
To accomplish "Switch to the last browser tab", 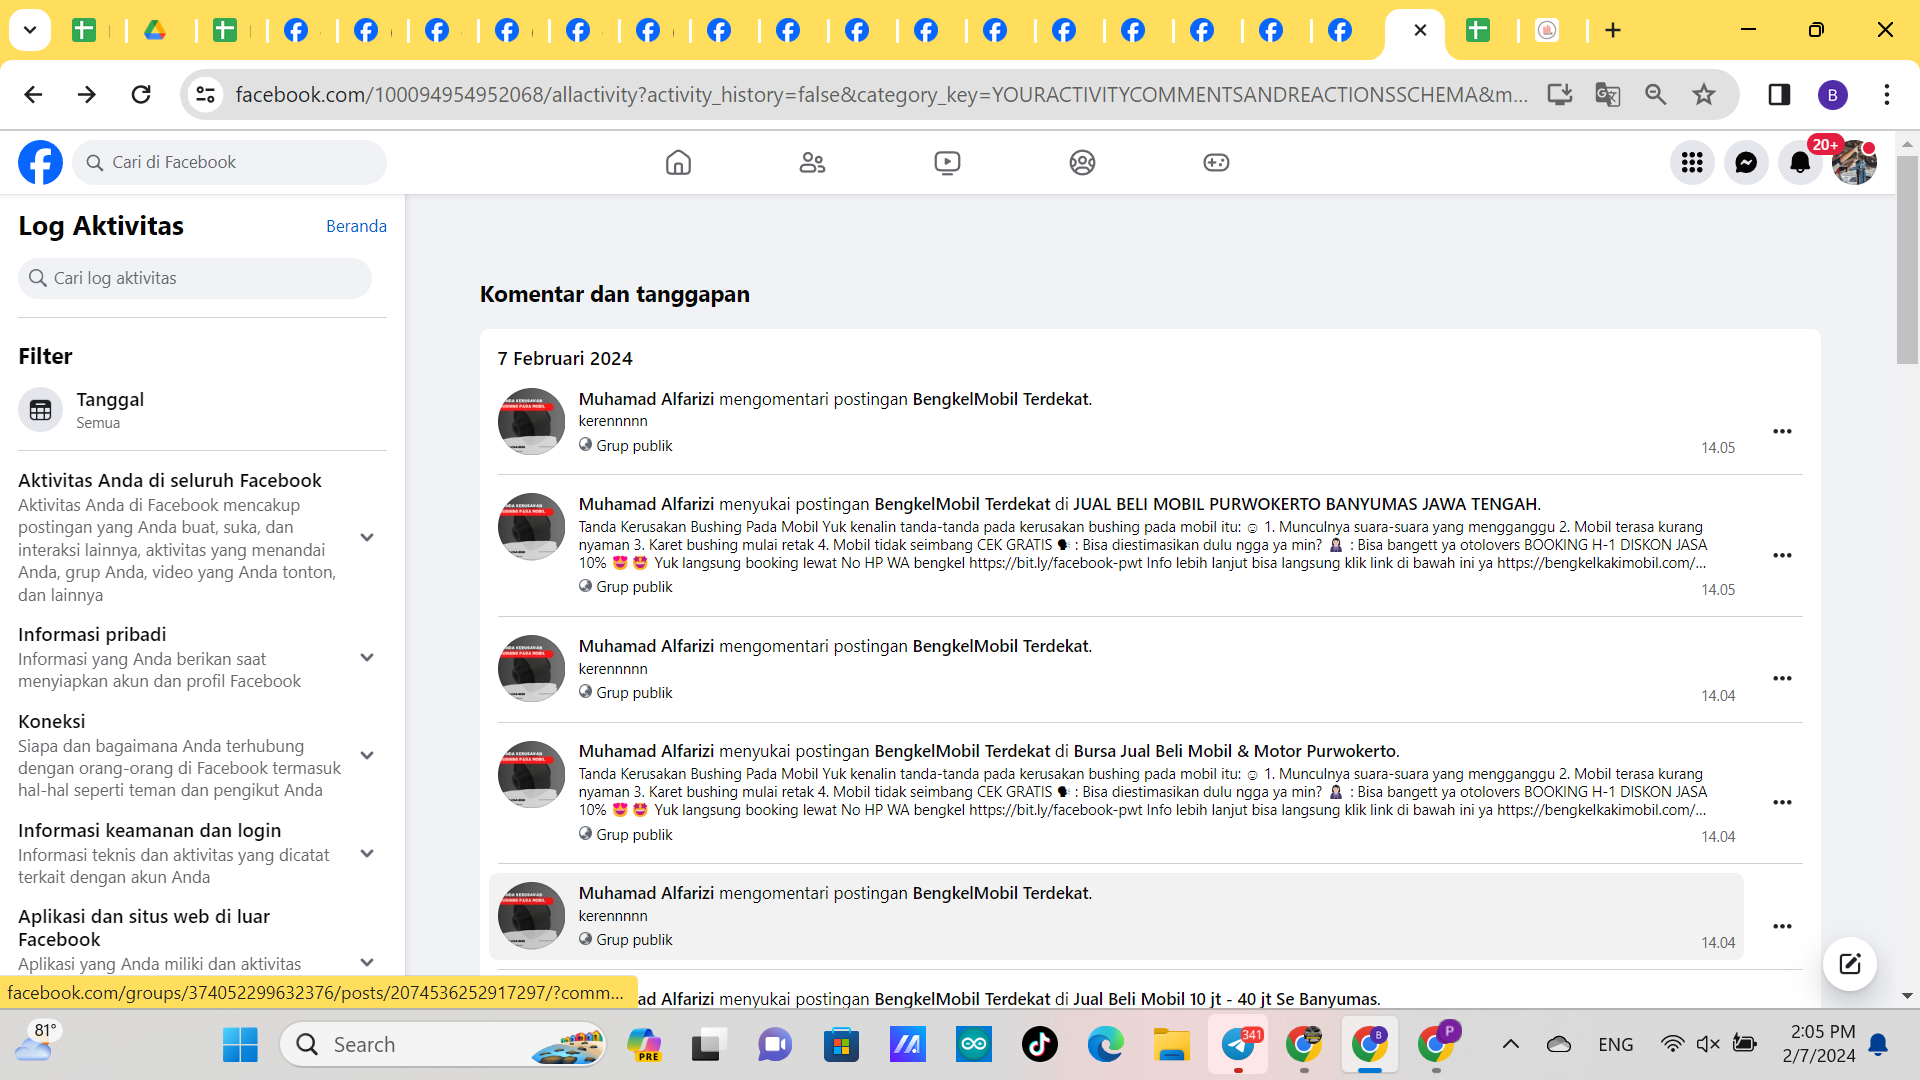I will click(1547, 30).
